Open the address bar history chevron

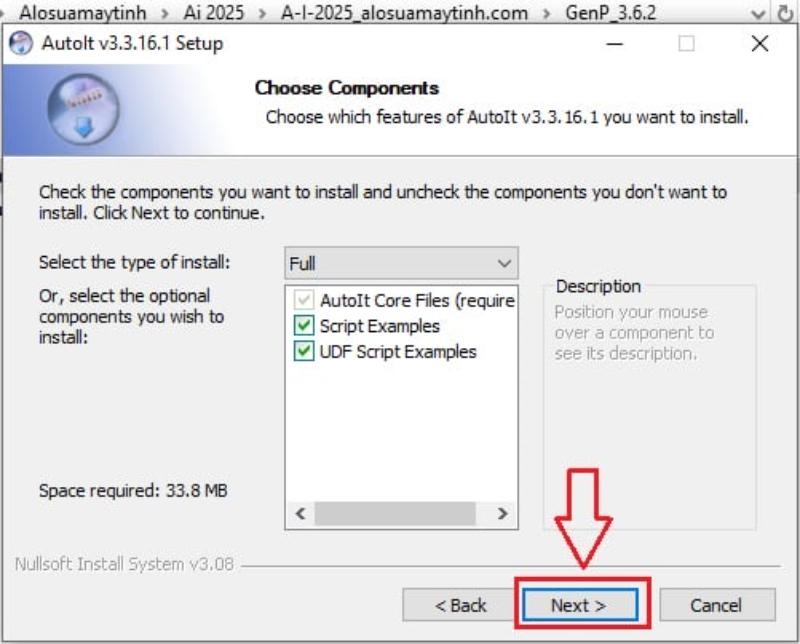pyautogui.click(x=758, y=14)
